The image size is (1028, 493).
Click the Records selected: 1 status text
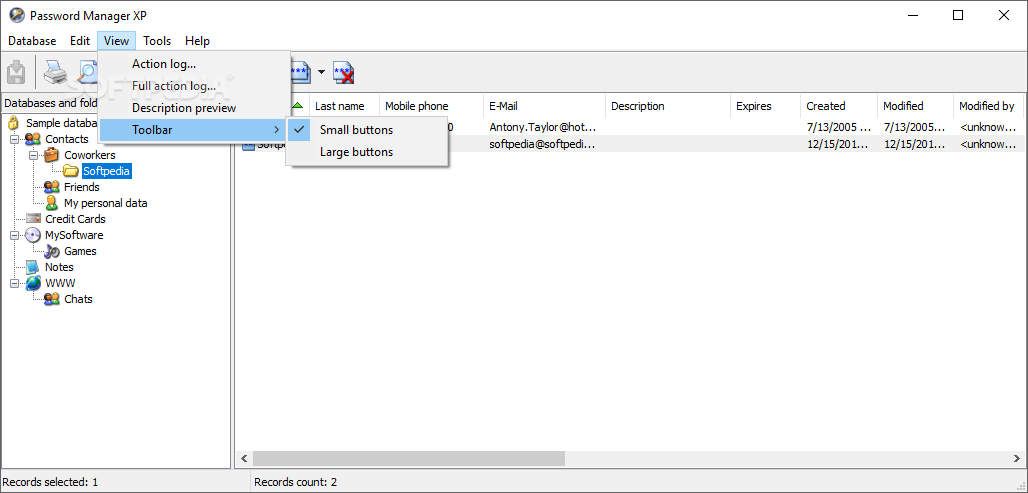tap(50, 482)
